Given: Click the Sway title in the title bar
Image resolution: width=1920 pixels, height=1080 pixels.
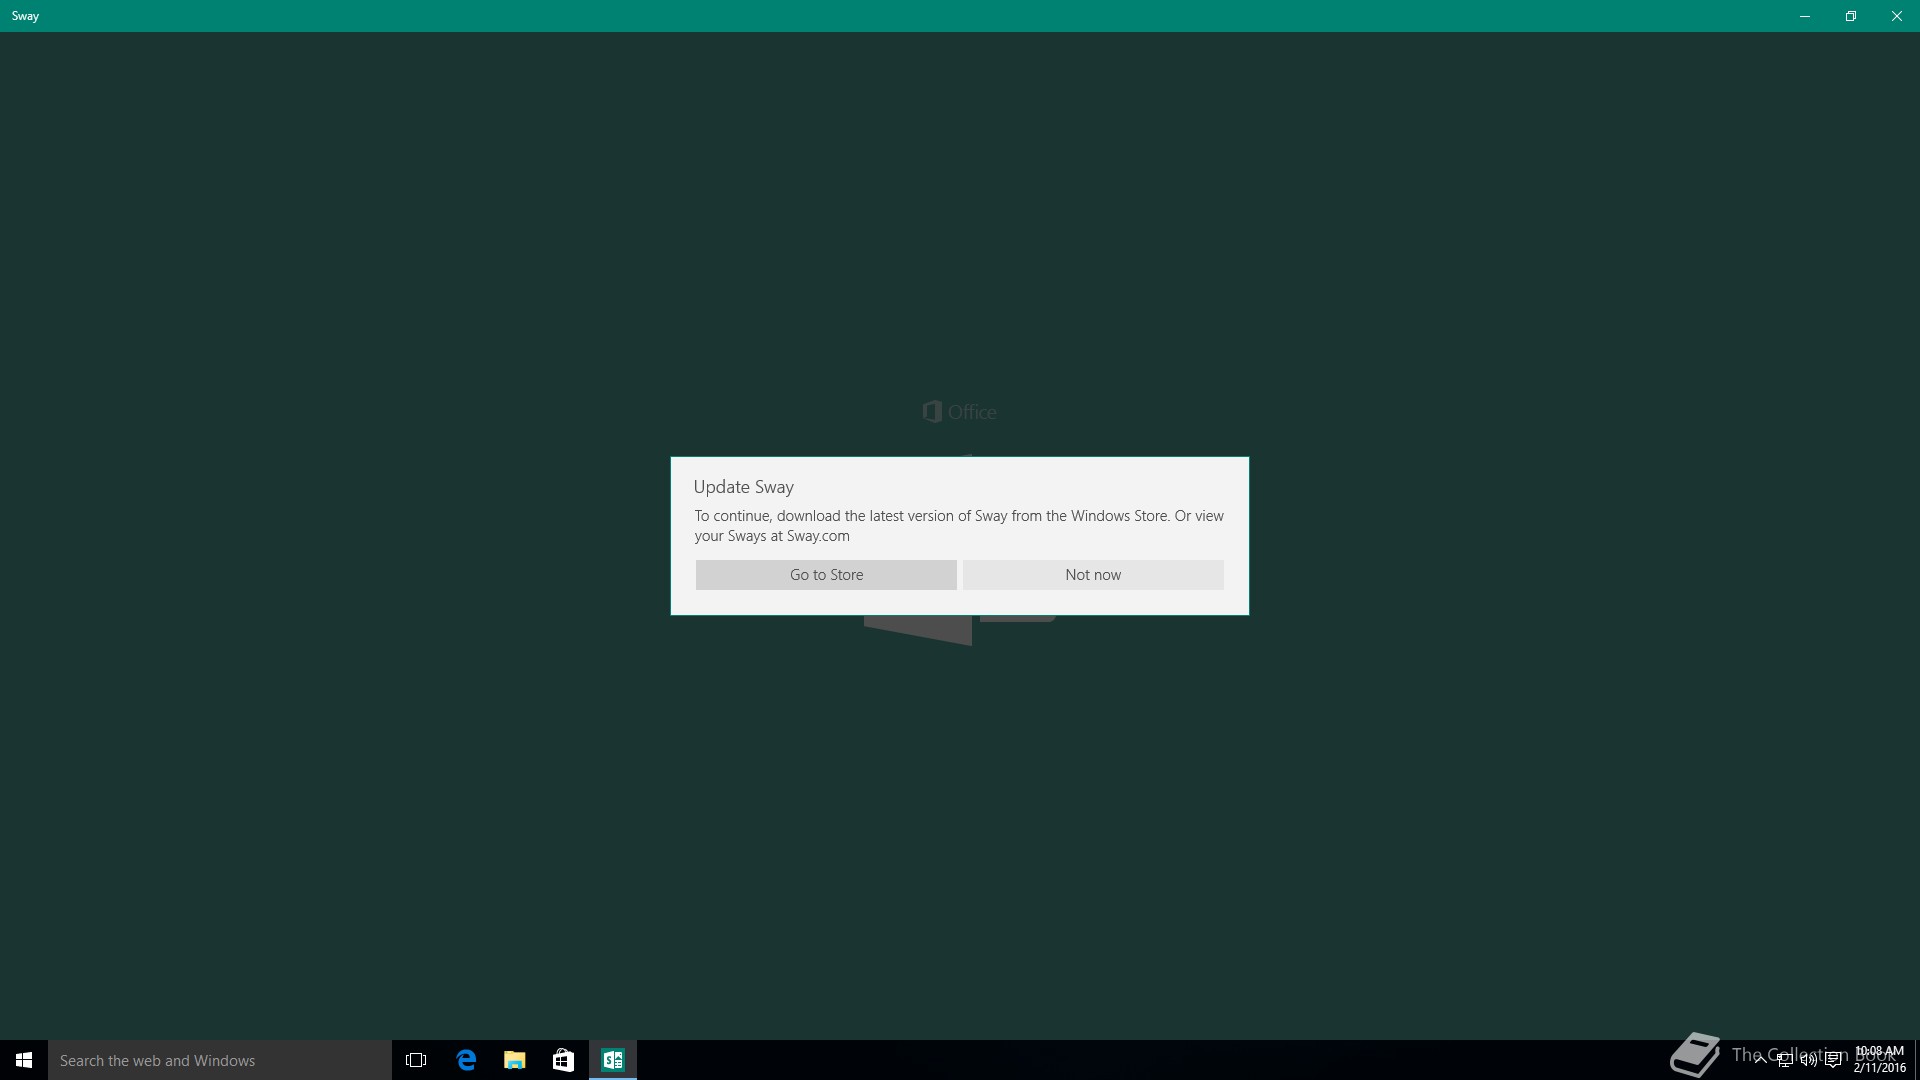Looking at the screenshot, I should [x=25, y=16].
